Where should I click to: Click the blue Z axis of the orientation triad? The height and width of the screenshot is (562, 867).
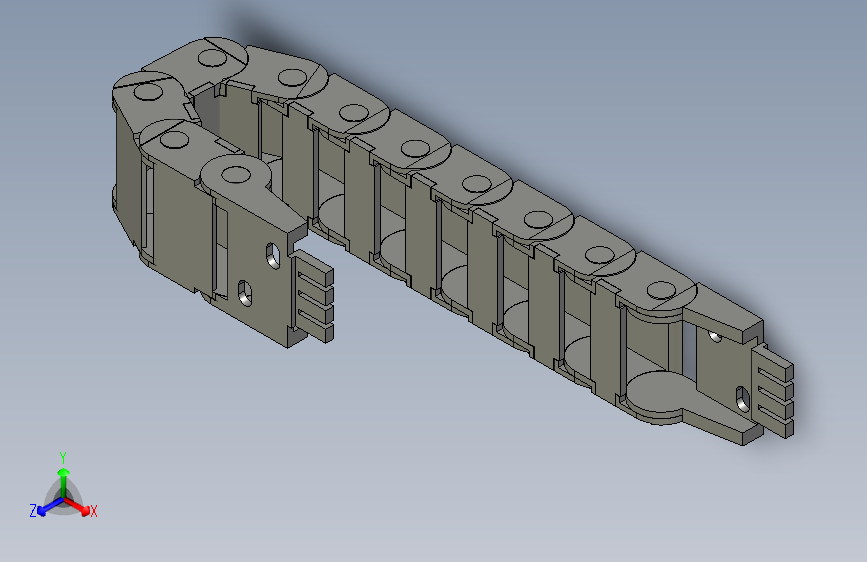pos(47,507)
